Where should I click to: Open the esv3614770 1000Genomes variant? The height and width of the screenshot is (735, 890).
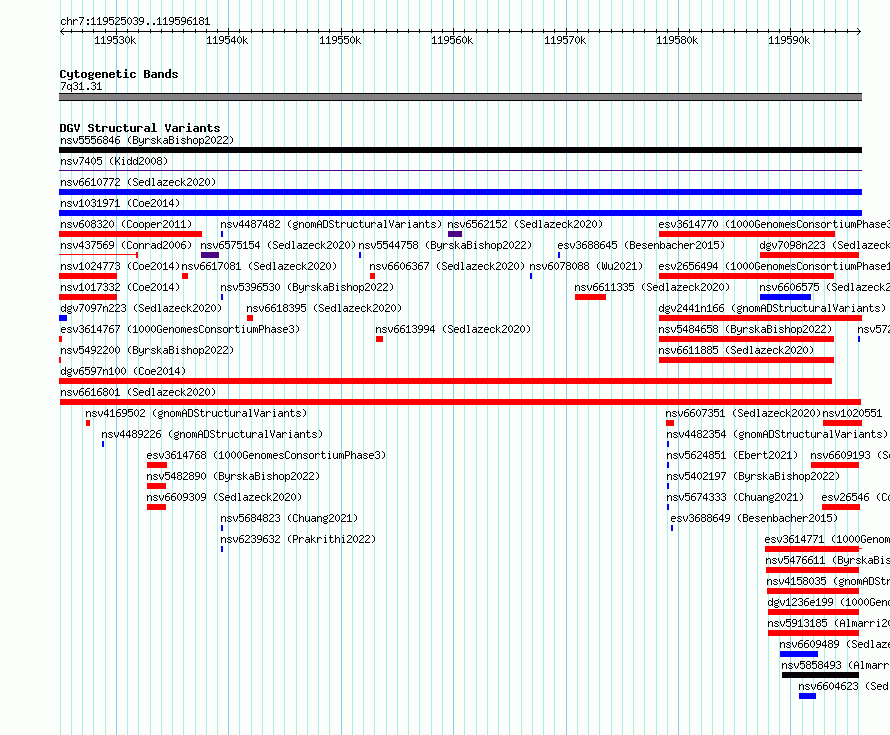pos(774,224)
